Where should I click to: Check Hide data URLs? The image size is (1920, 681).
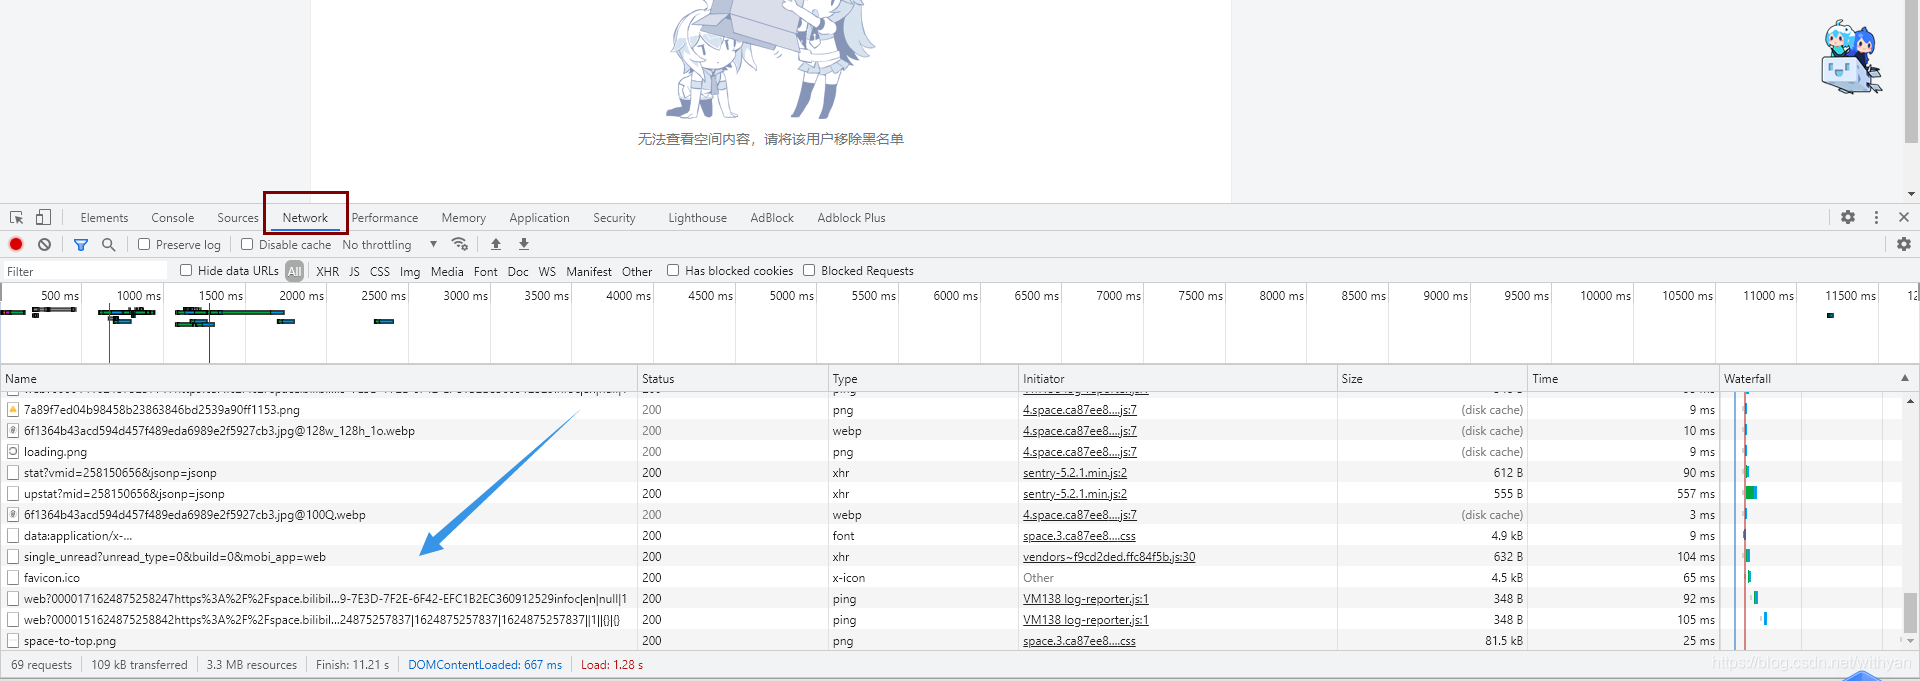click(186, 270)
